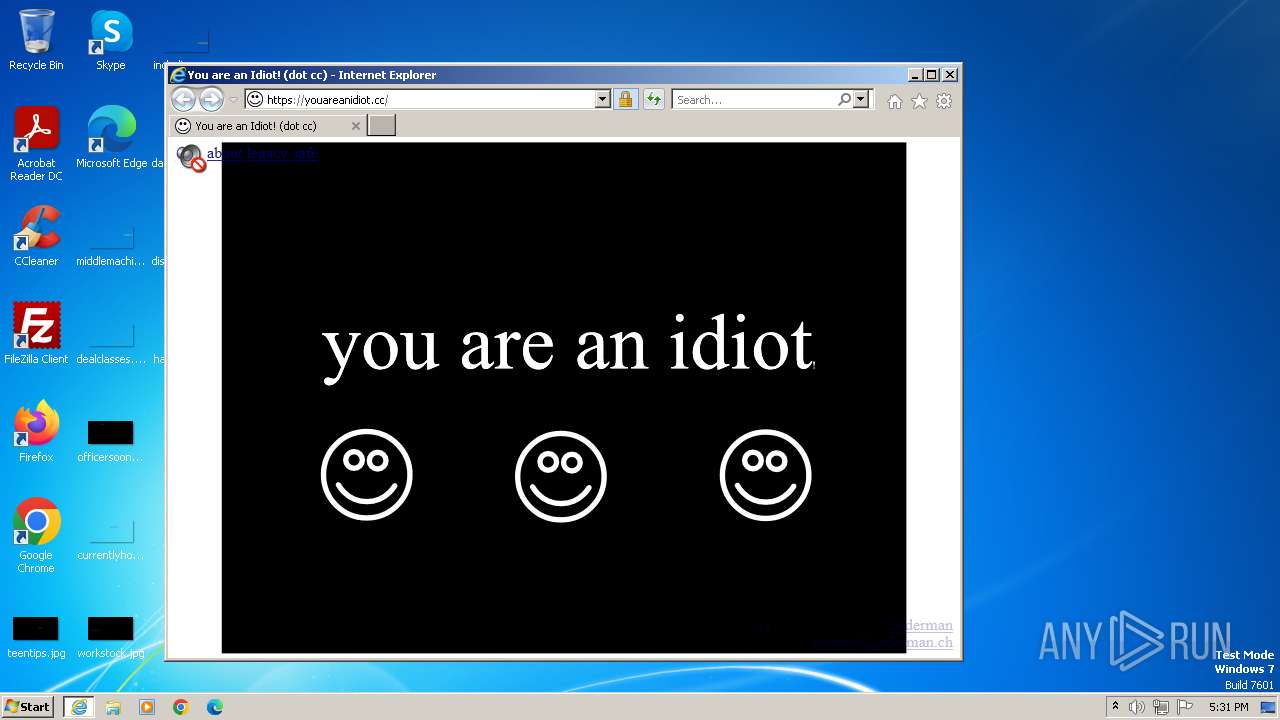Launch the Skype desktop shortcut
The width and height of the screenshot is (1280, 720).
pos(111,41)
